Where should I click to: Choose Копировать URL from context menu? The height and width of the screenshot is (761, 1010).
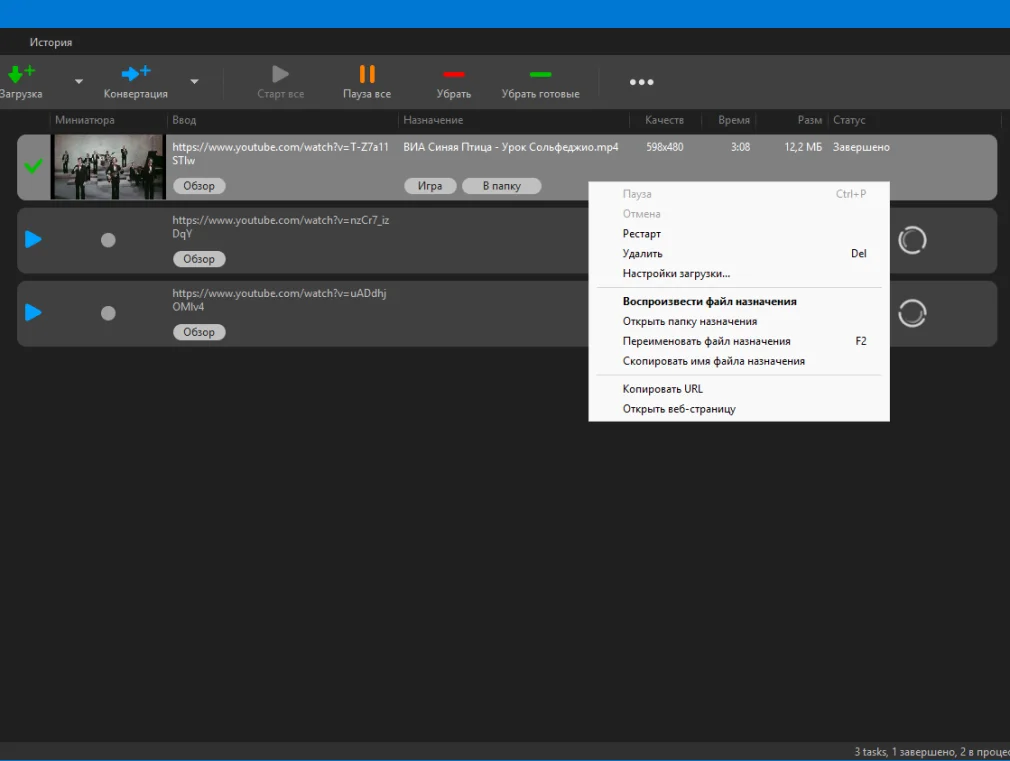point(662,389)
